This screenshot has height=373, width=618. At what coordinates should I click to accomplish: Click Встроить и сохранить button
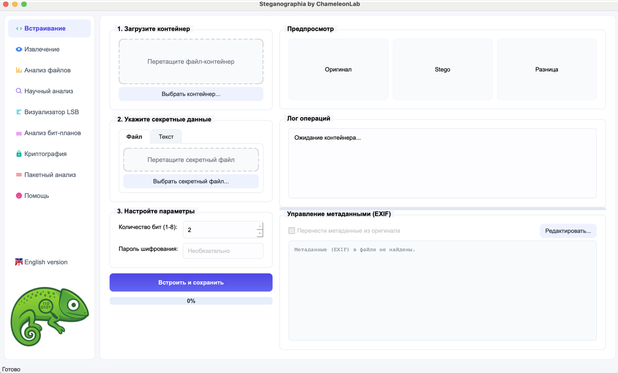191,282
